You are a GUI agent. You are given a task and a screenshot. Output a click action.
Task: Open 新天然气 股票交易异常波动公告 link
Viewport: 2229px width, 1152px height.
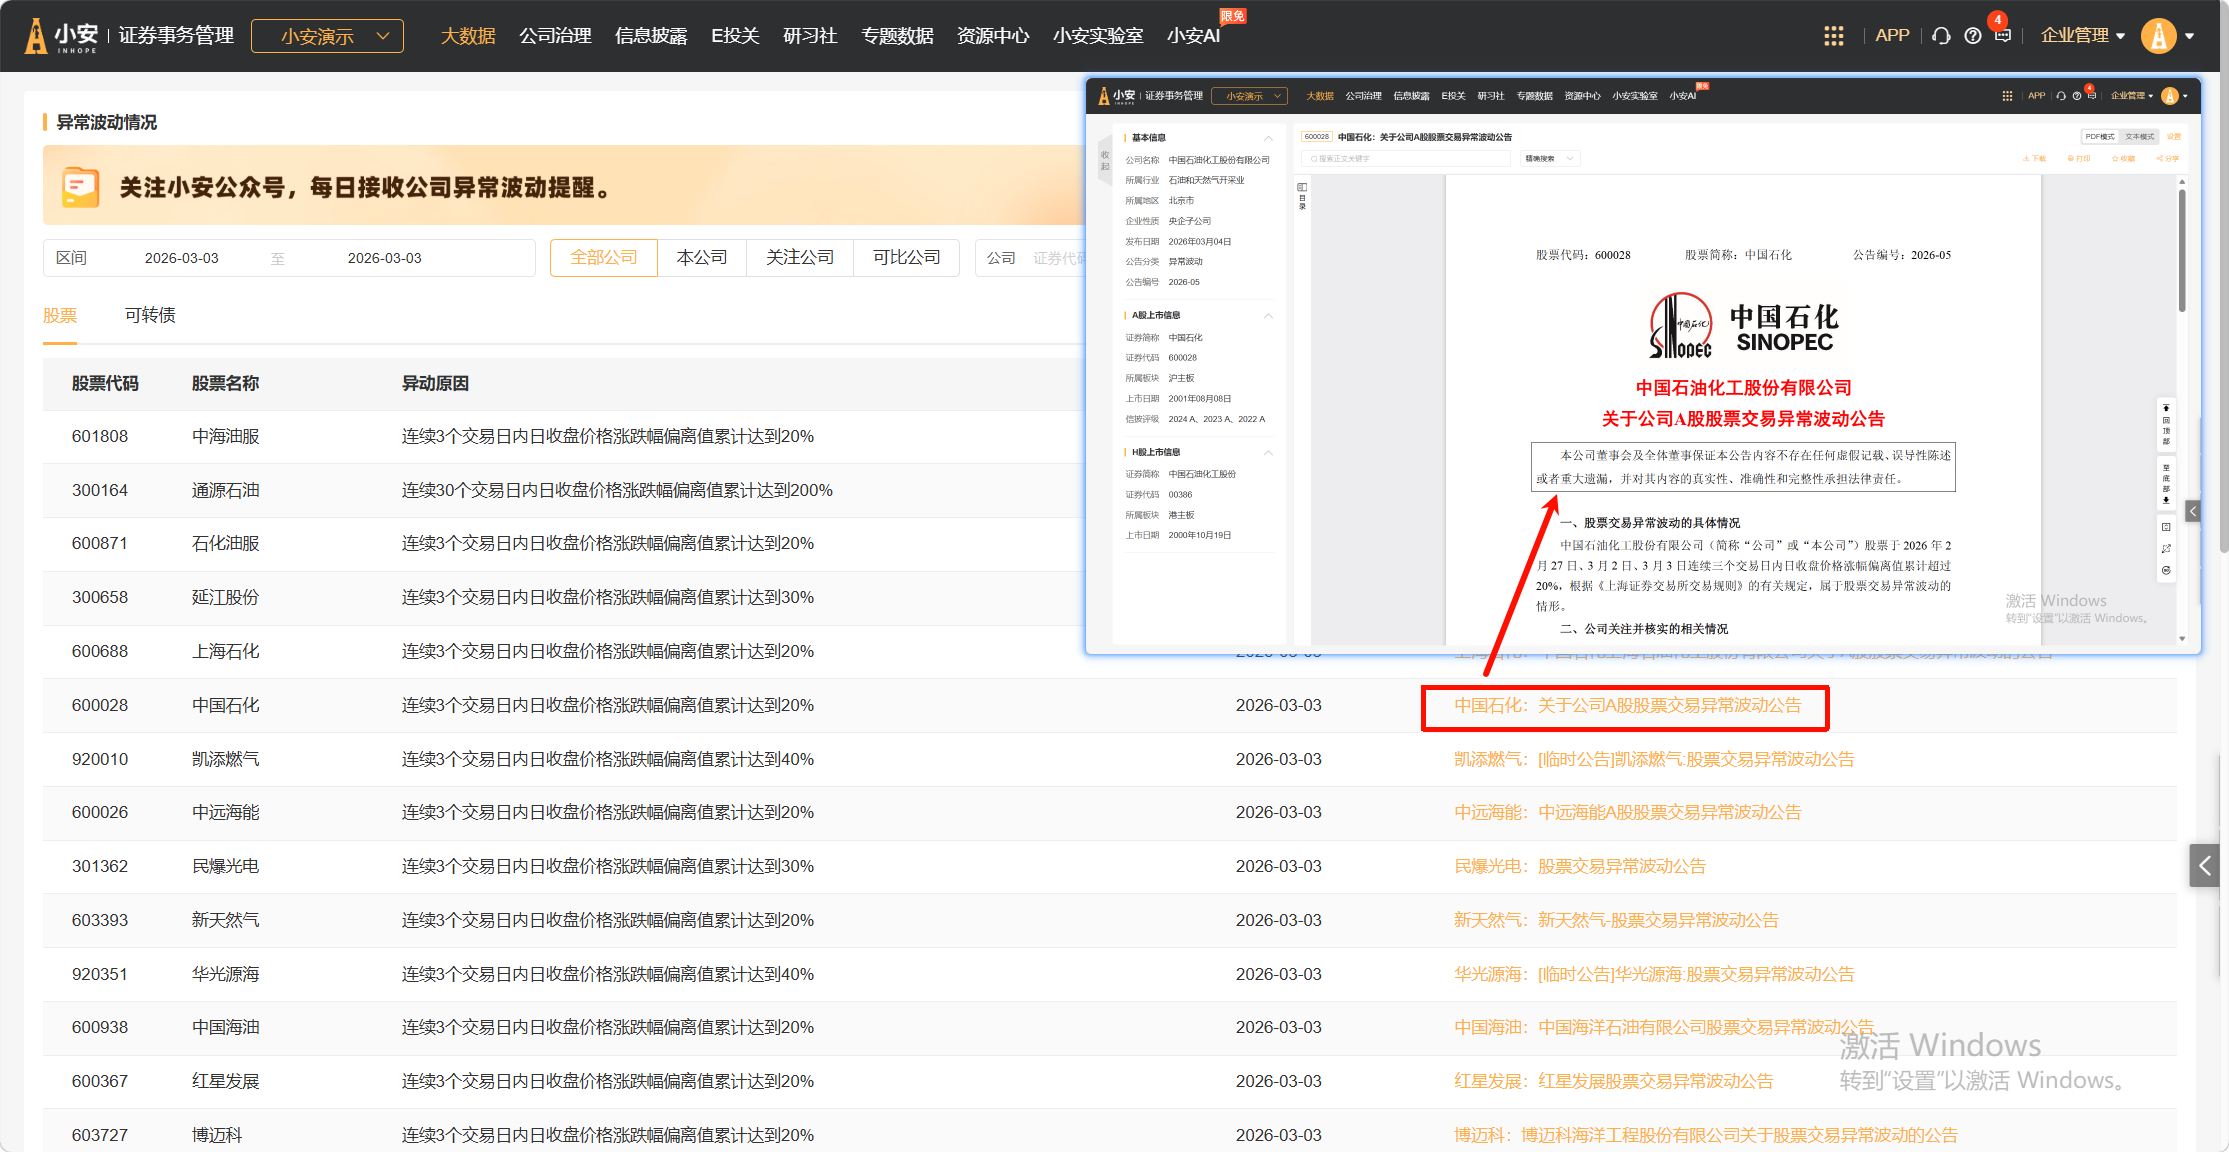point(1616,921)
